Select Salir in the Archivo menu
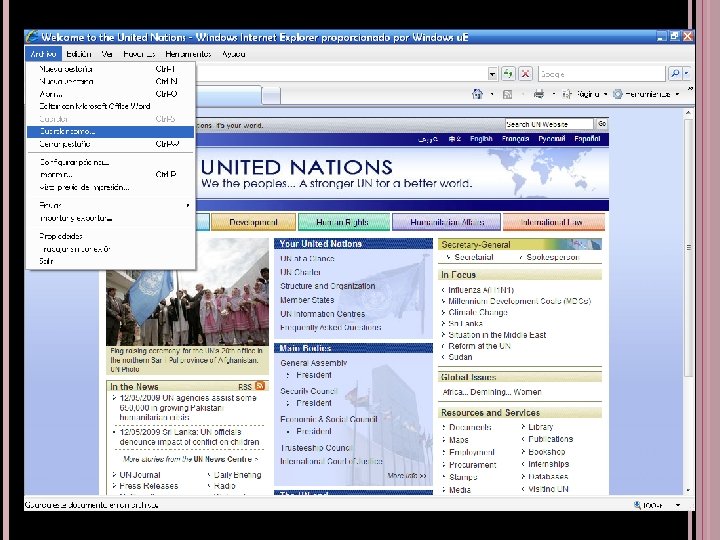The width and height of the screenshot is (720, 540). (x=110, y=261)
